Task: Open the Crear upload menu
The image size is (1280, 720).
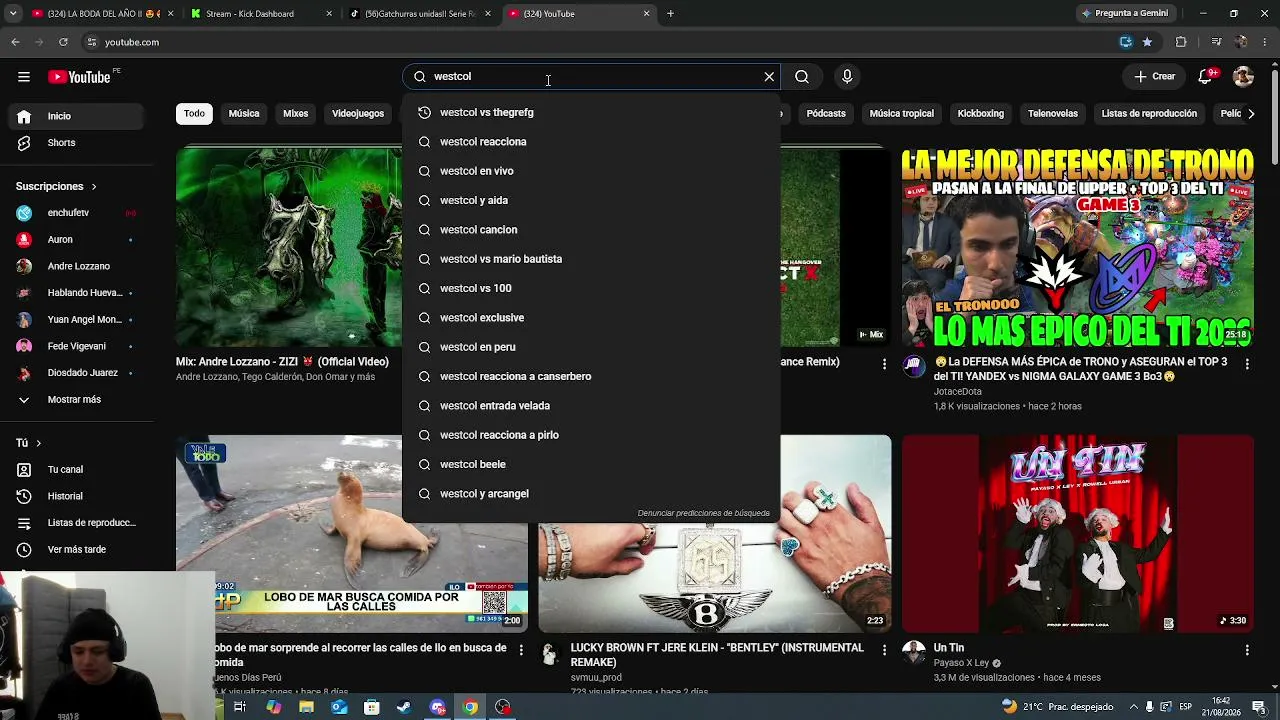Action: tap(1154, 77)
